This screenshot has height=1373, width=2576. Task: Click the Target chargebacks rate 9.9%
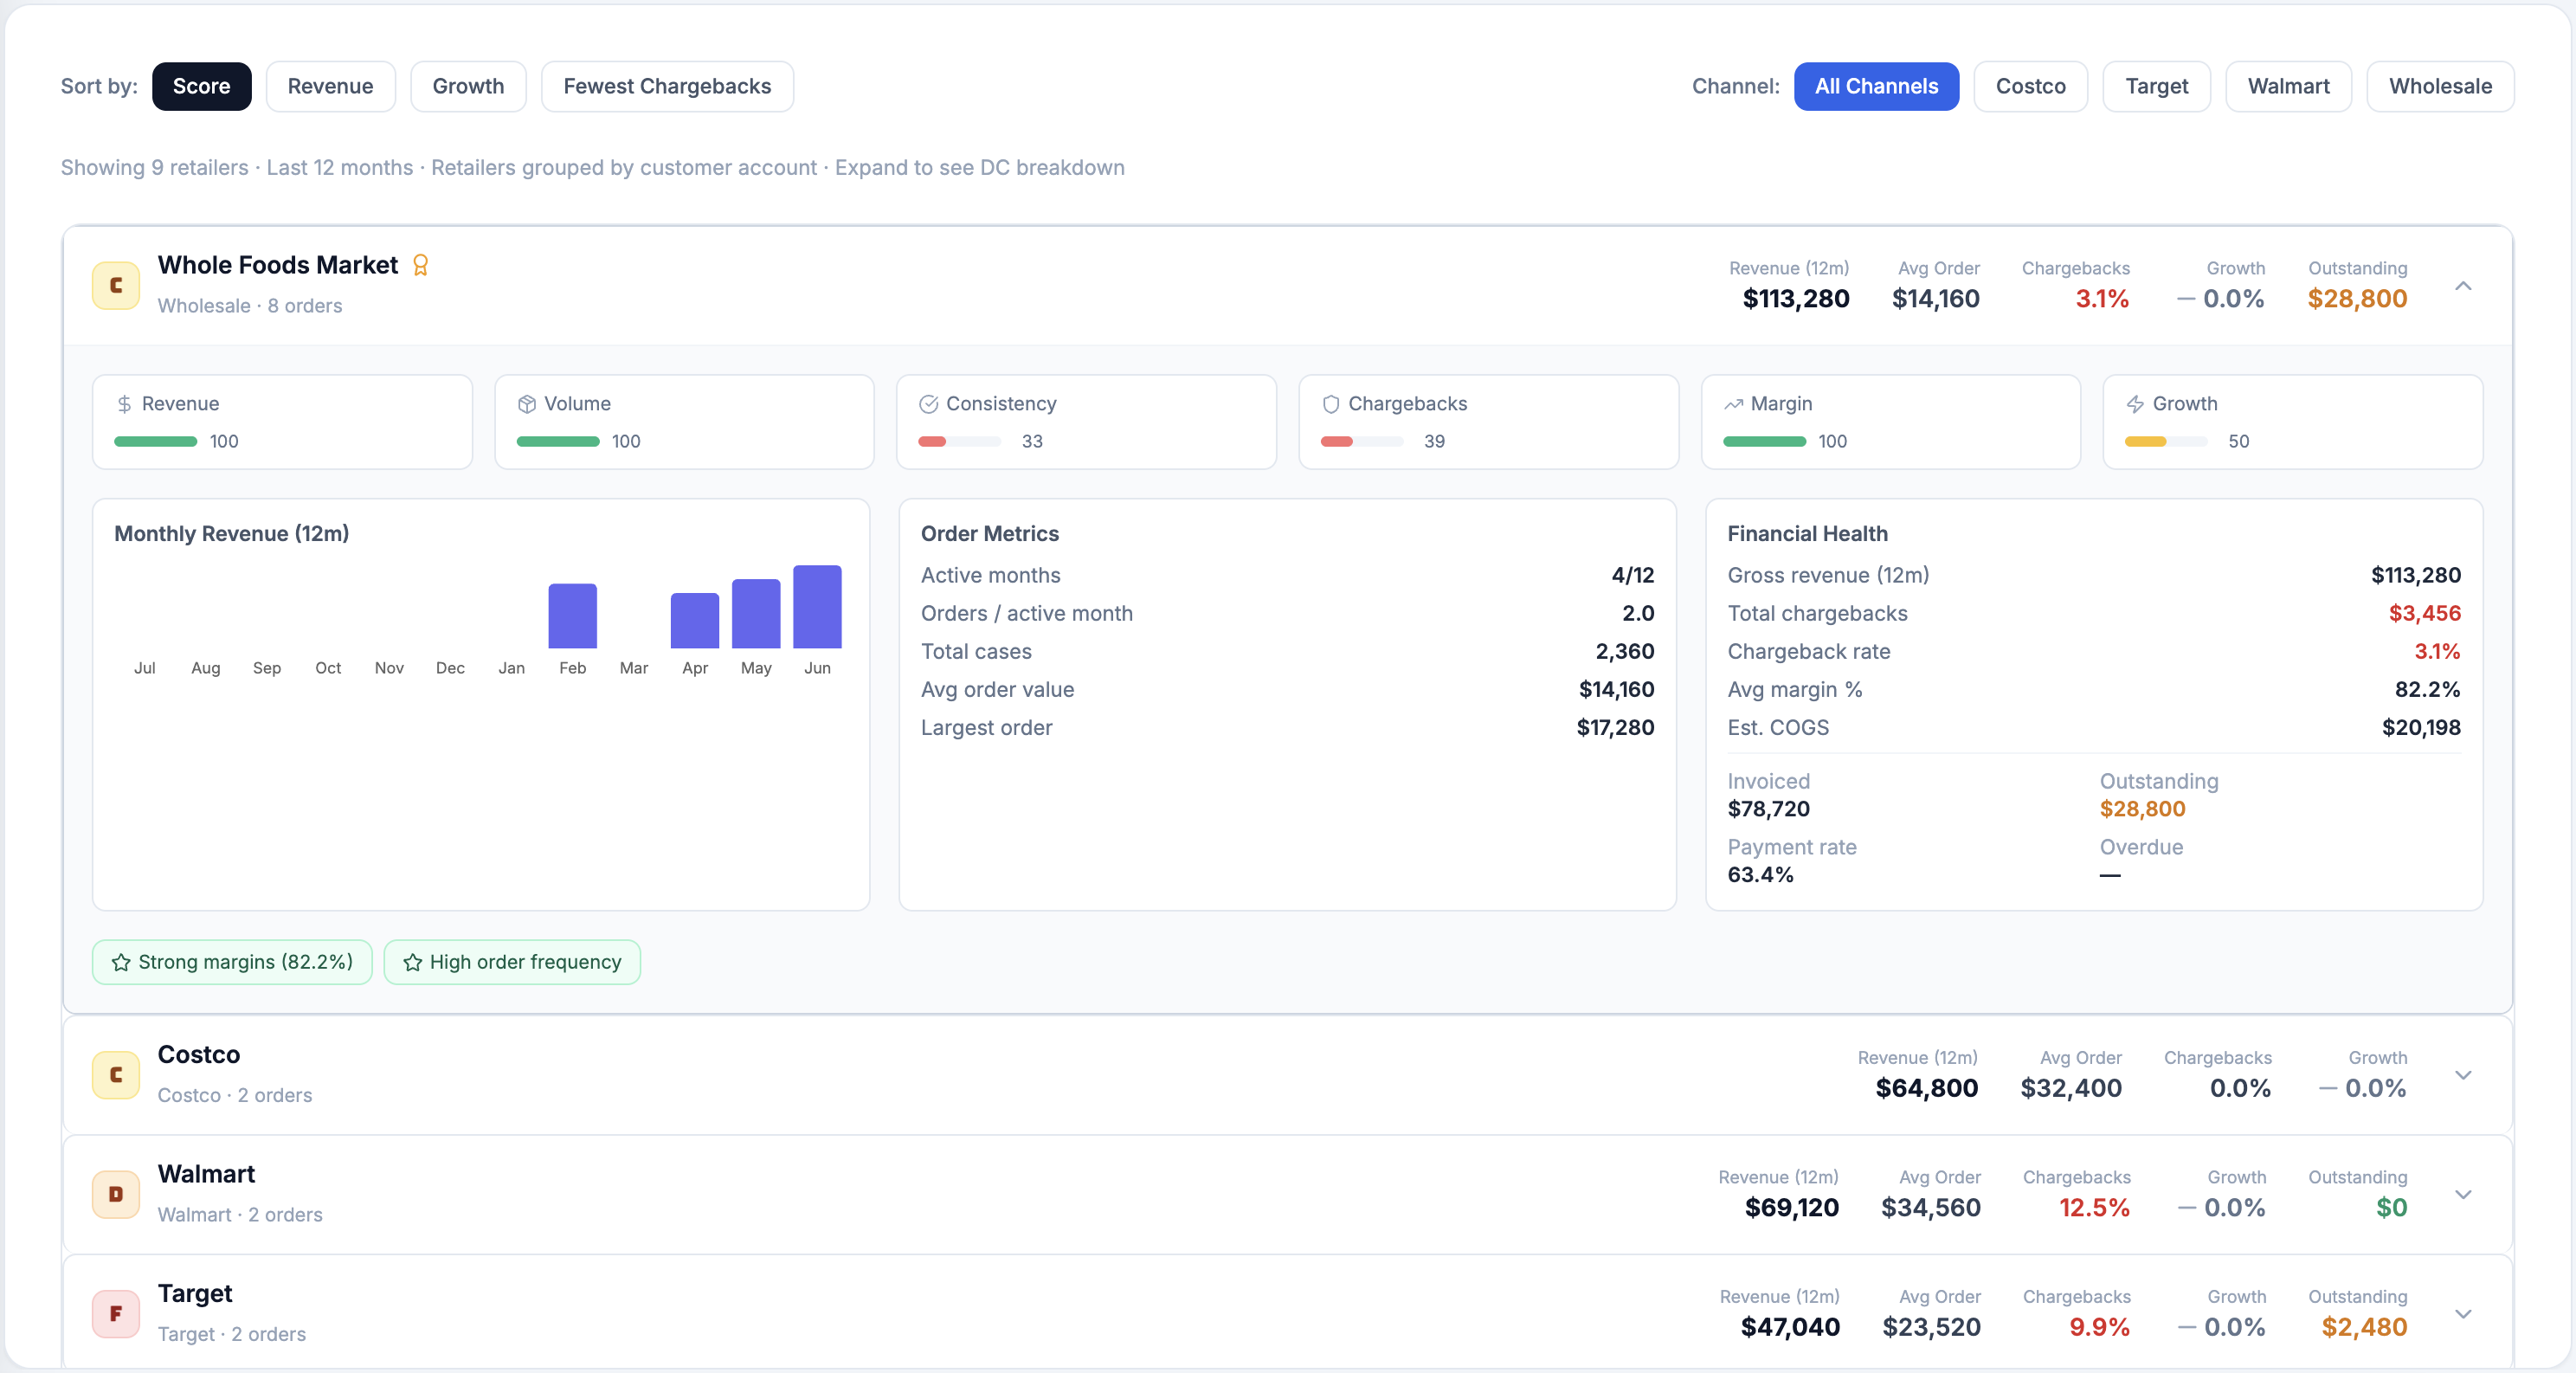(2100, 1328)
